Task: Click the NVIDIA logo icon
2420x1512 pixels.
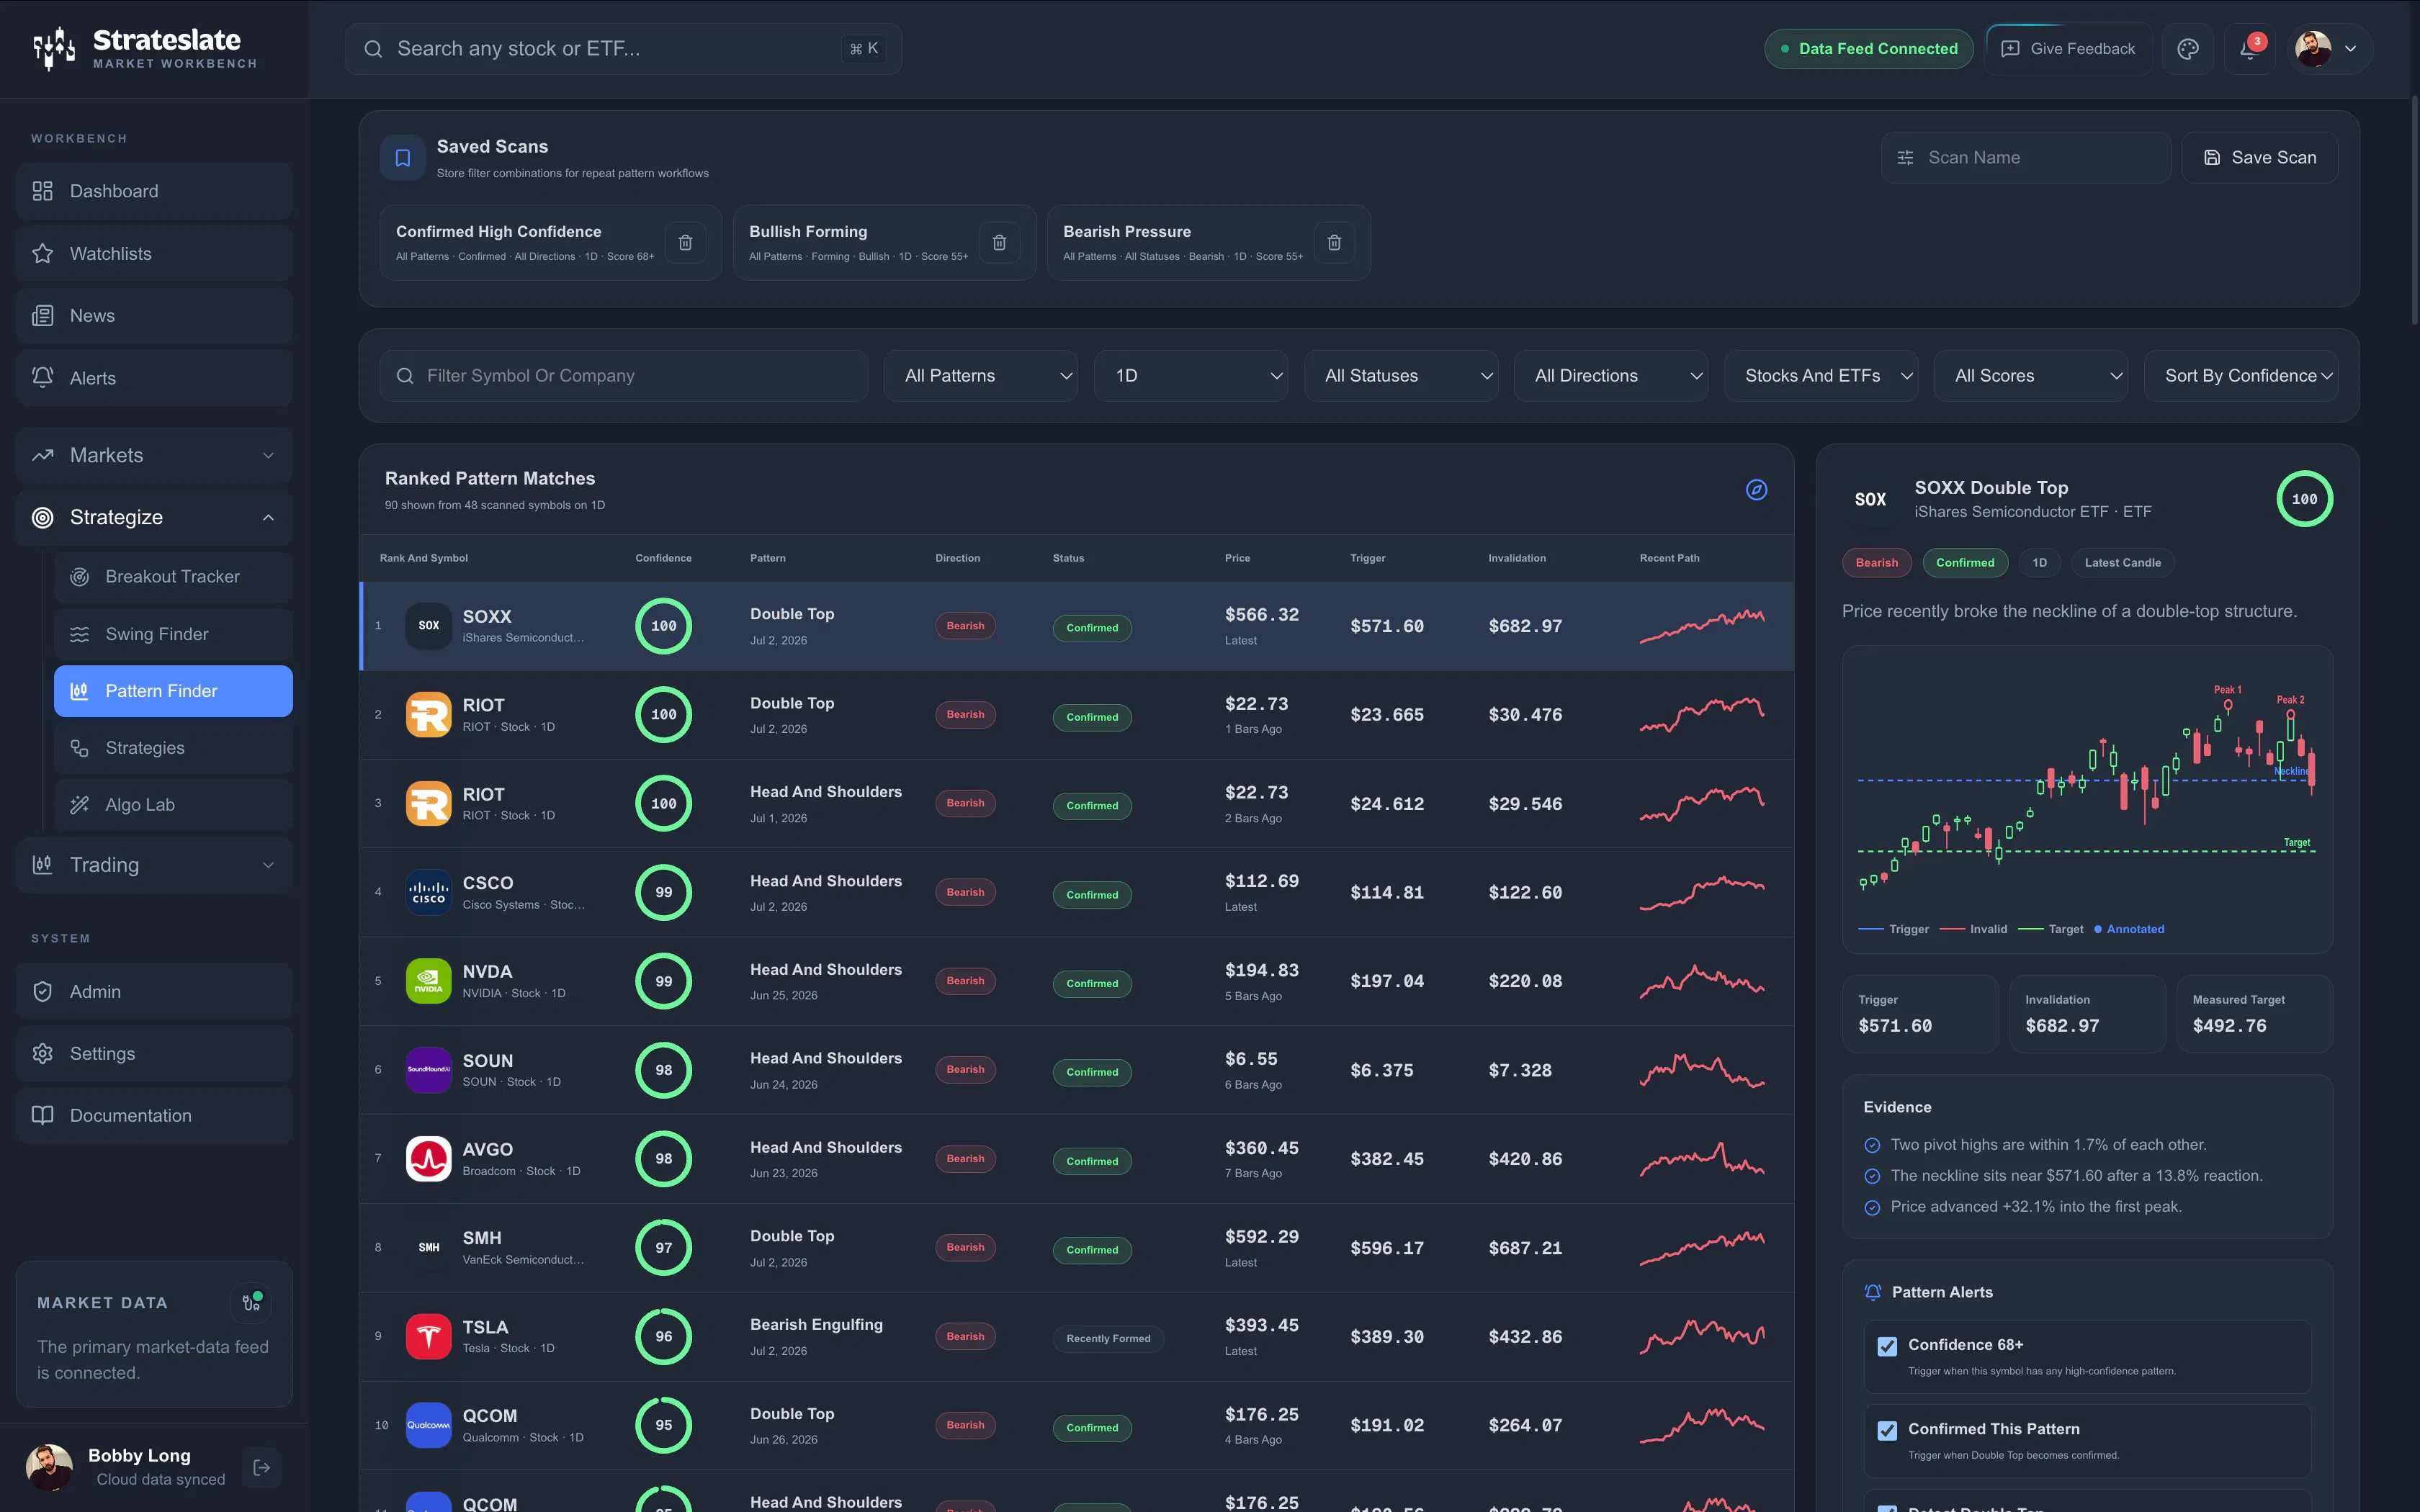Action: (x=428, y=981)
